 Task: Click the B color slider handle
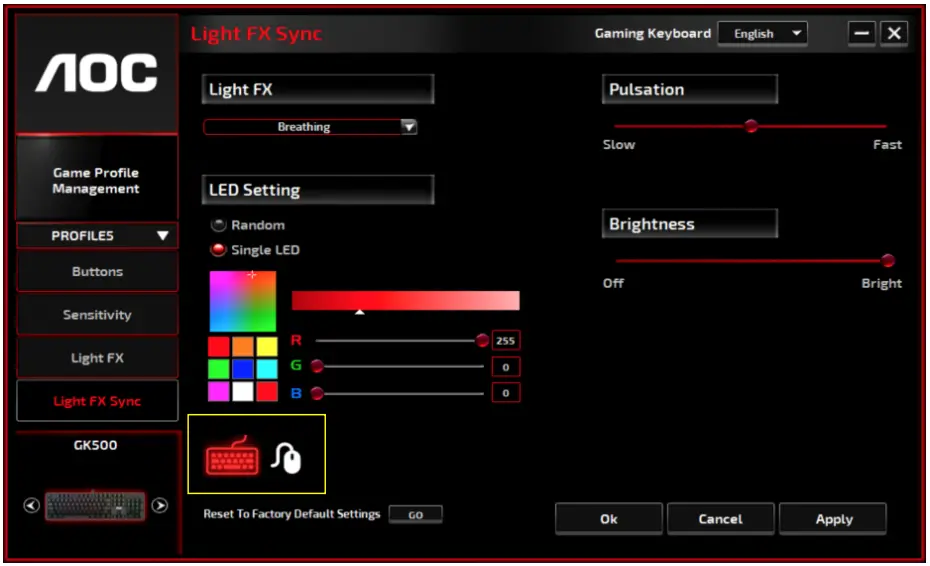point(317,393)
